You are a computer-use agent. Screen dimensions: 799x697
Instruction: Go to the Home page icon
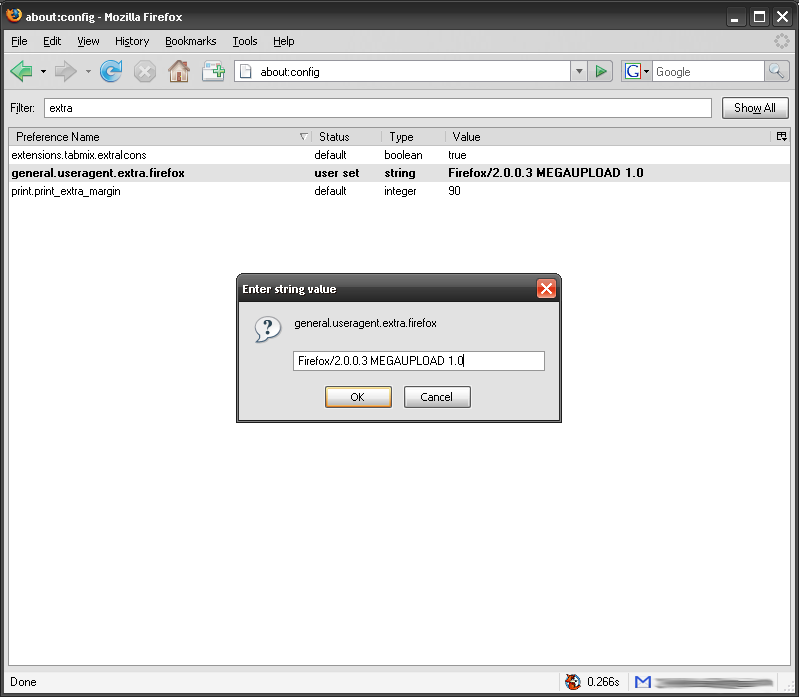[179, 71]
